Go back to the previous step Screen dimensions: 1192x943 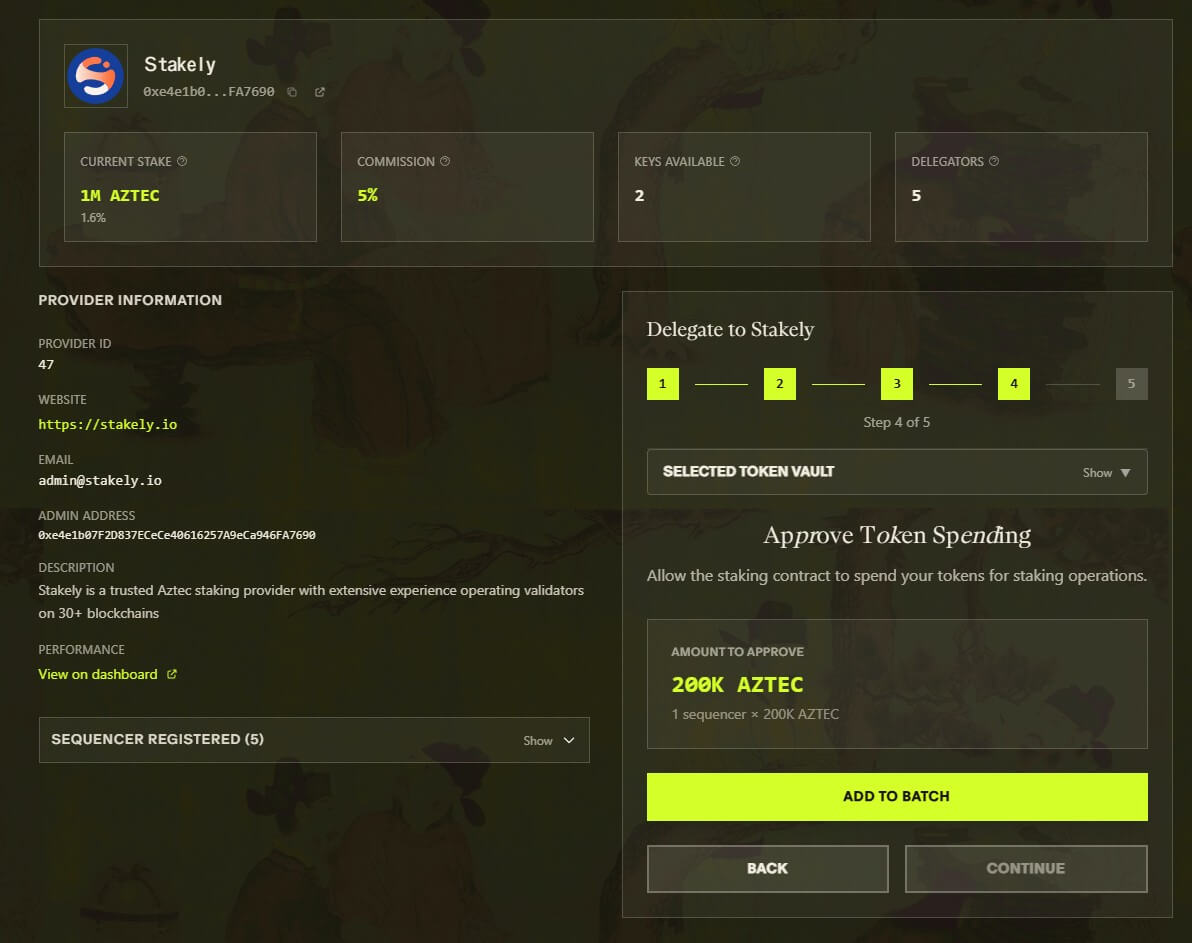coord(767,868)
